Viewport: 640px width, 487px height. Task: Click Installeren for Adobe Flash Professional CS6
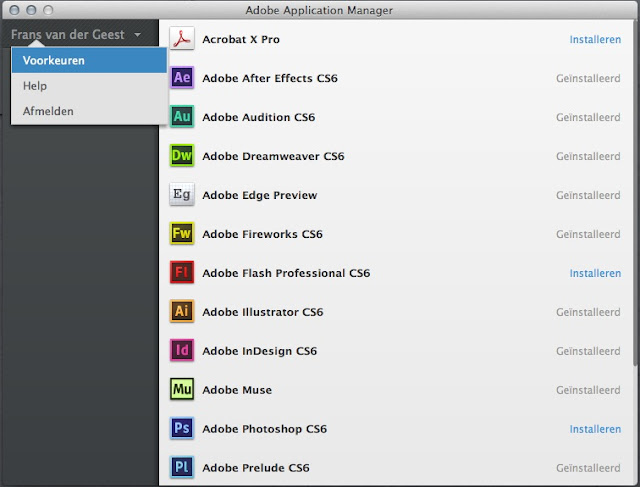(x=595, y=273)
